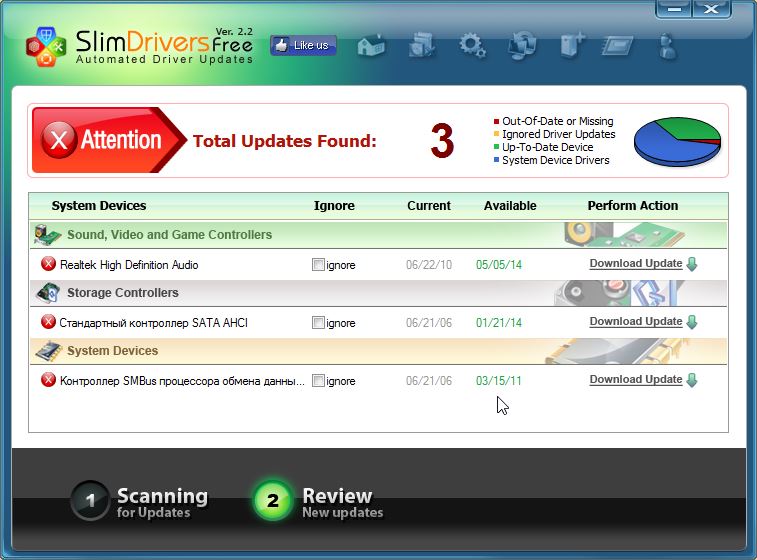
Task: Select the Scanning for Updates step 1
Action: pos(140,501)
